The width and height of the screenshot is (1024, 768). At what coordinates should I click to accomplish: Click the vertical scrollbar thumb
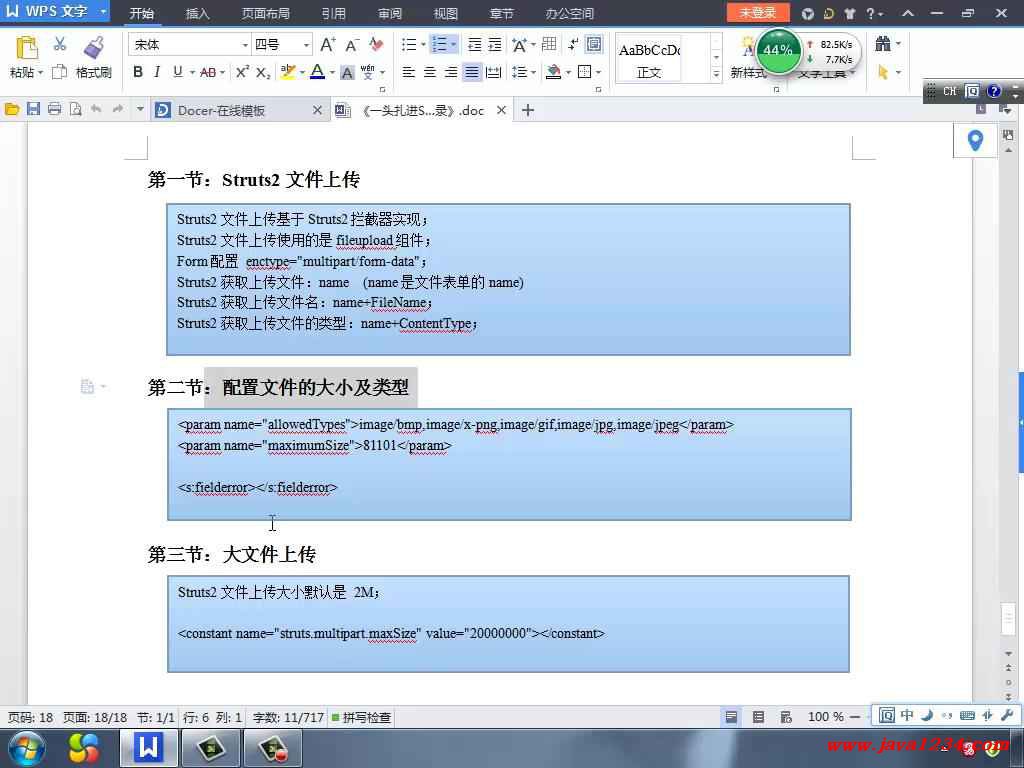[x=1008, y=618]
